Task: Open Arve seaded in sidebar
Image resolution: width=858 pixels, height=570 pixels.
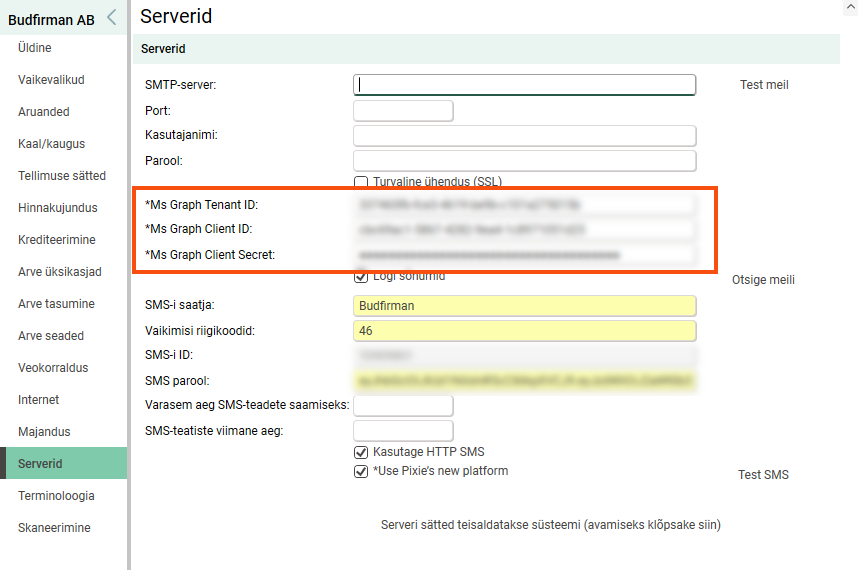Action: 51,336
